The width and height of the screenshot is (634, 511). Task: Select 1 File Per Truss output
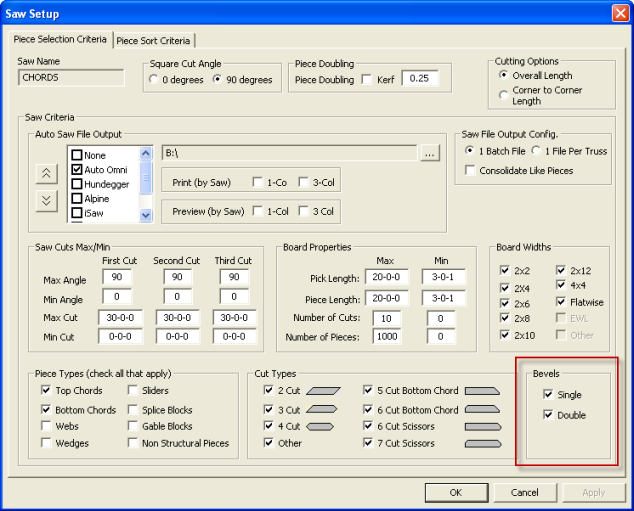[x=536, y=151]
